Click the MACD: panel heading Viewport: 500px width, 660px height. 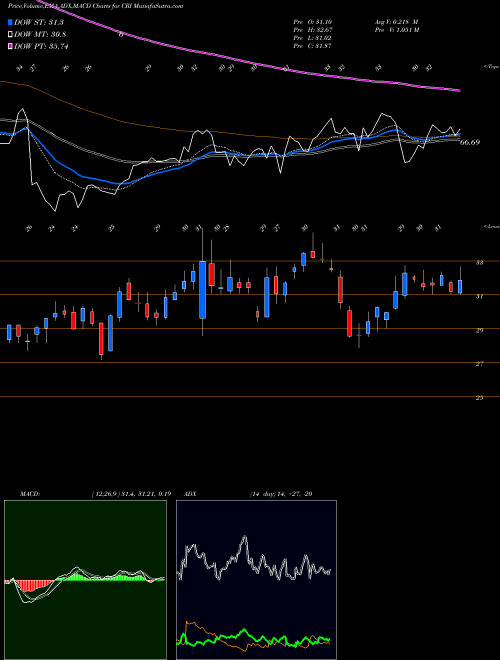pos(30,494)
